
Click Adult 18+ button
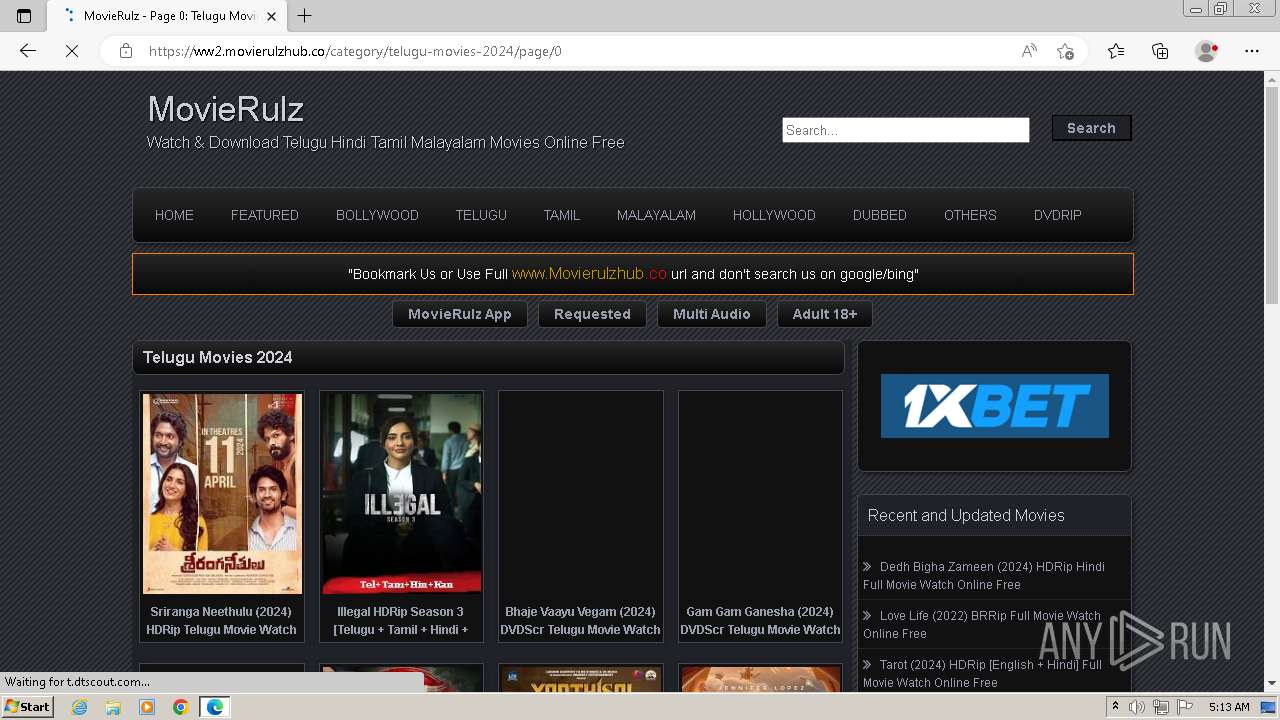pos(824,314)
